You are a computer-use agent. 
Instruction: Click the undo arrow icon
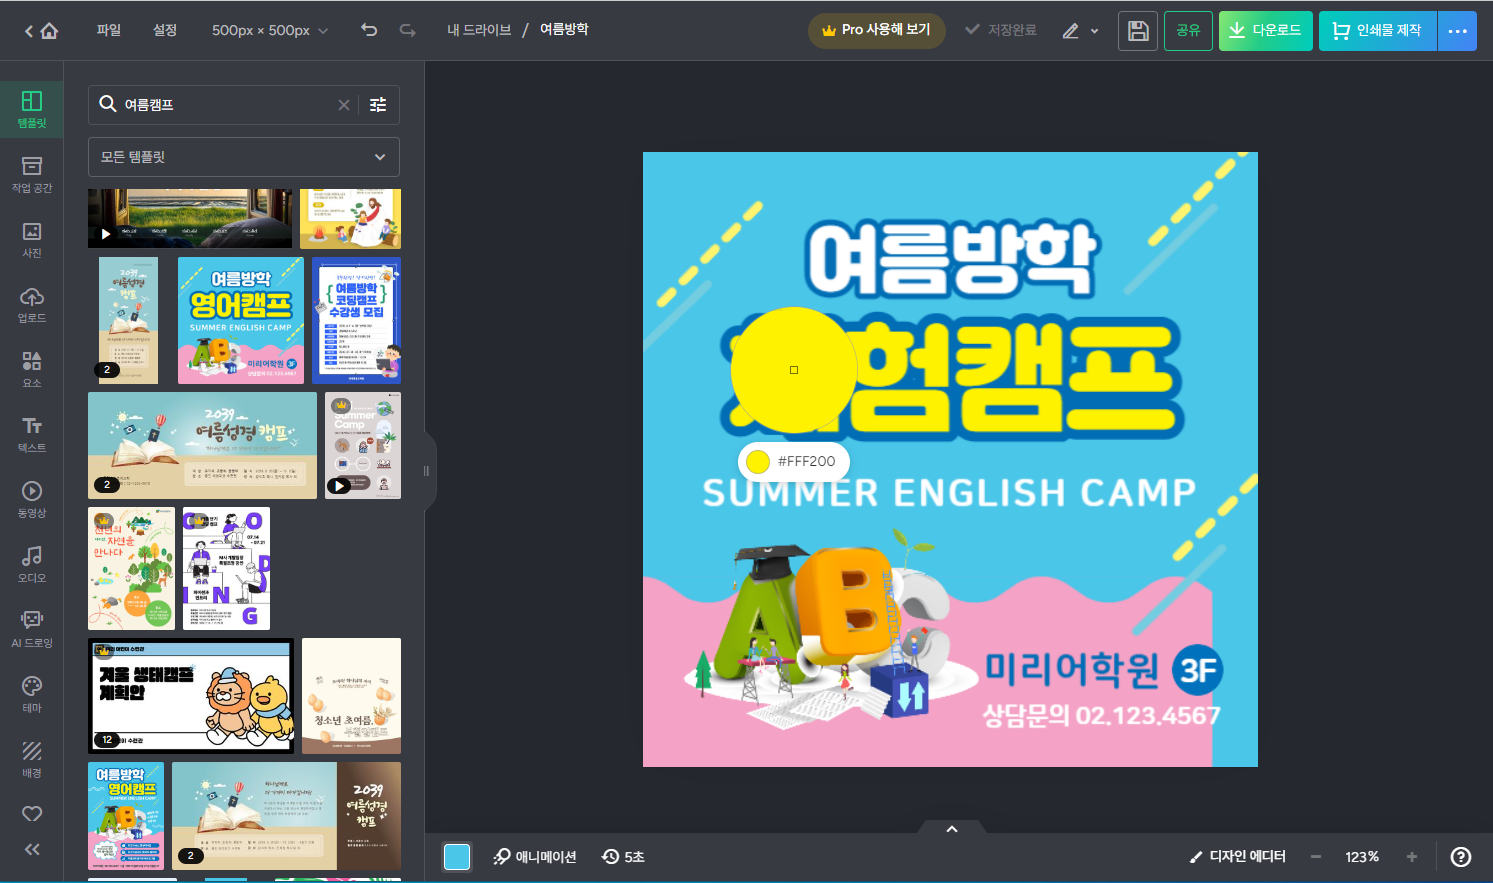(x=369, y=30)
